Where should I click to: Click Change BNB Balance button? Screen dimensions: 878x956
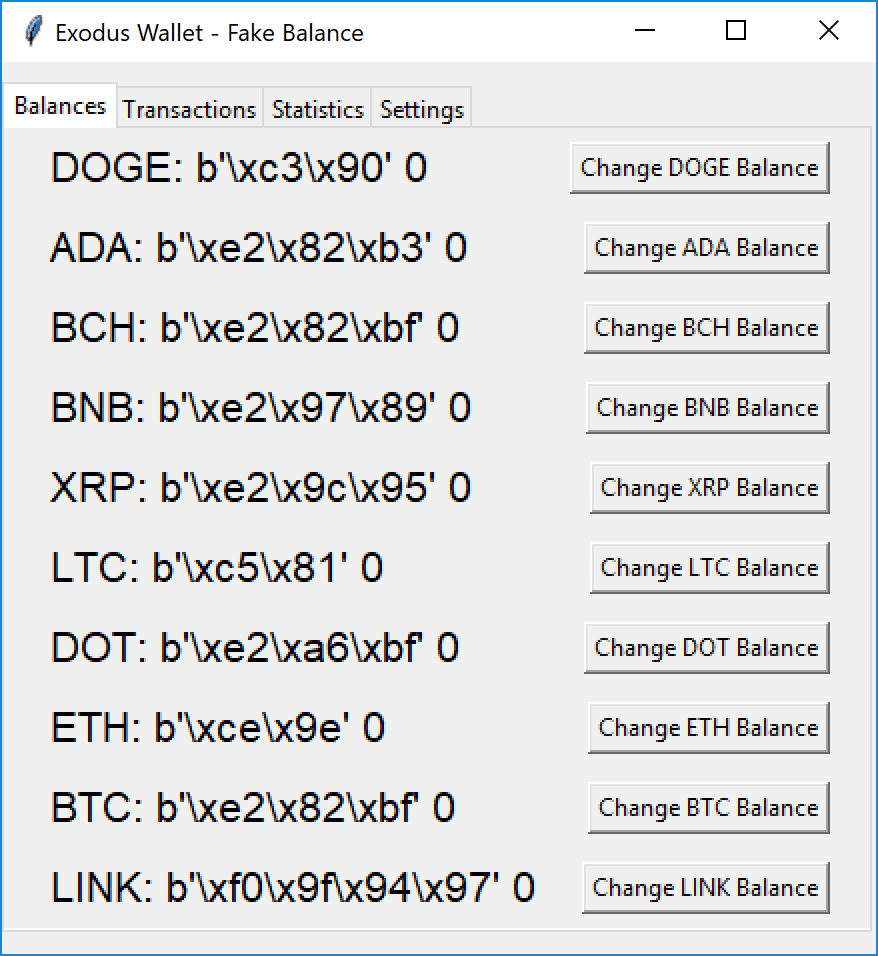pos(708,407)
